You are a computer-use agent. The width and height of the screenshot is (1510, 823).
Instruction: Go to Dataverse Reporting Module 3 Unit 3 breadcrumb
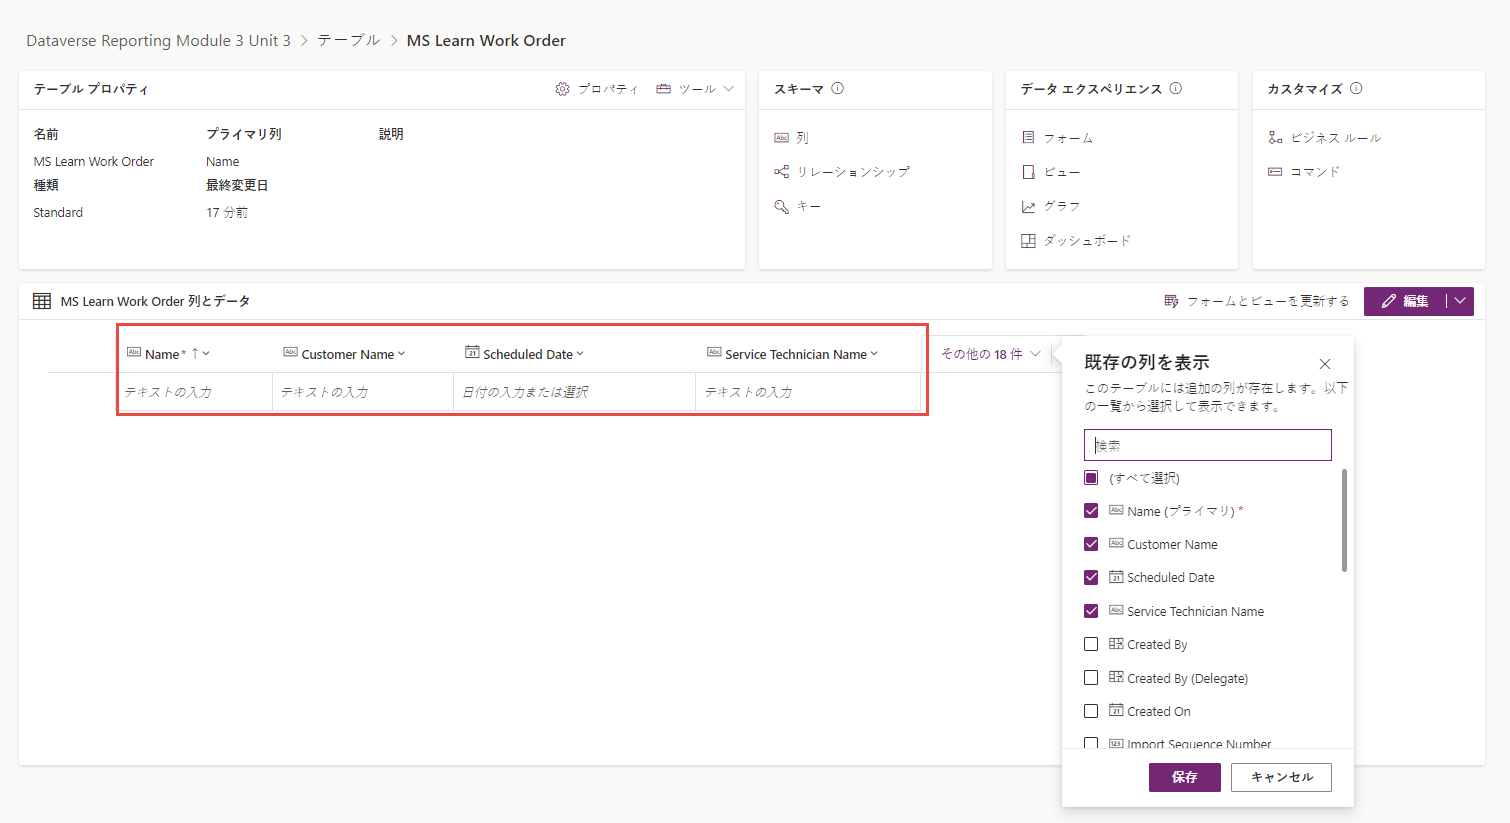click(158, 41)
